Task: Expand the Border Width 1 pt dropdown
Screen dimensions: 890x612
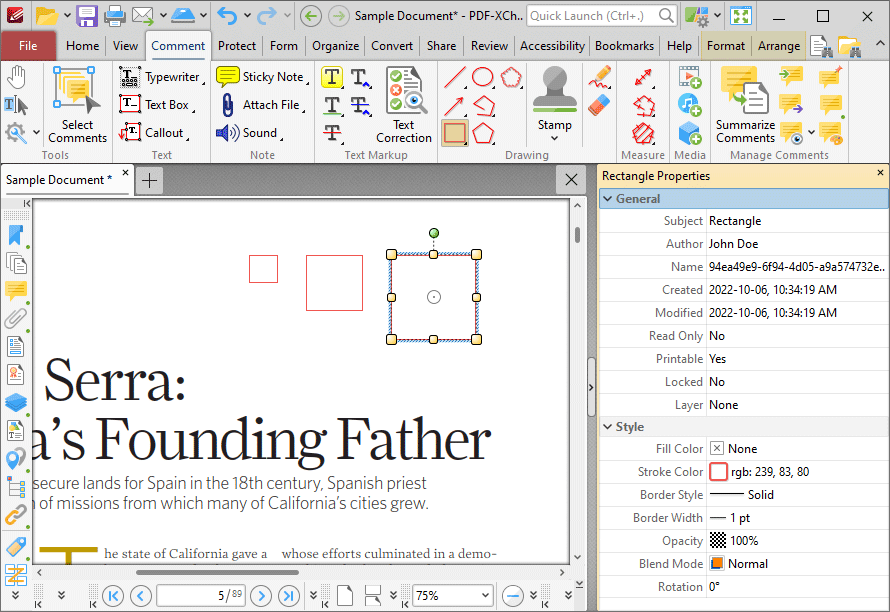Action: tap(797, 518)
